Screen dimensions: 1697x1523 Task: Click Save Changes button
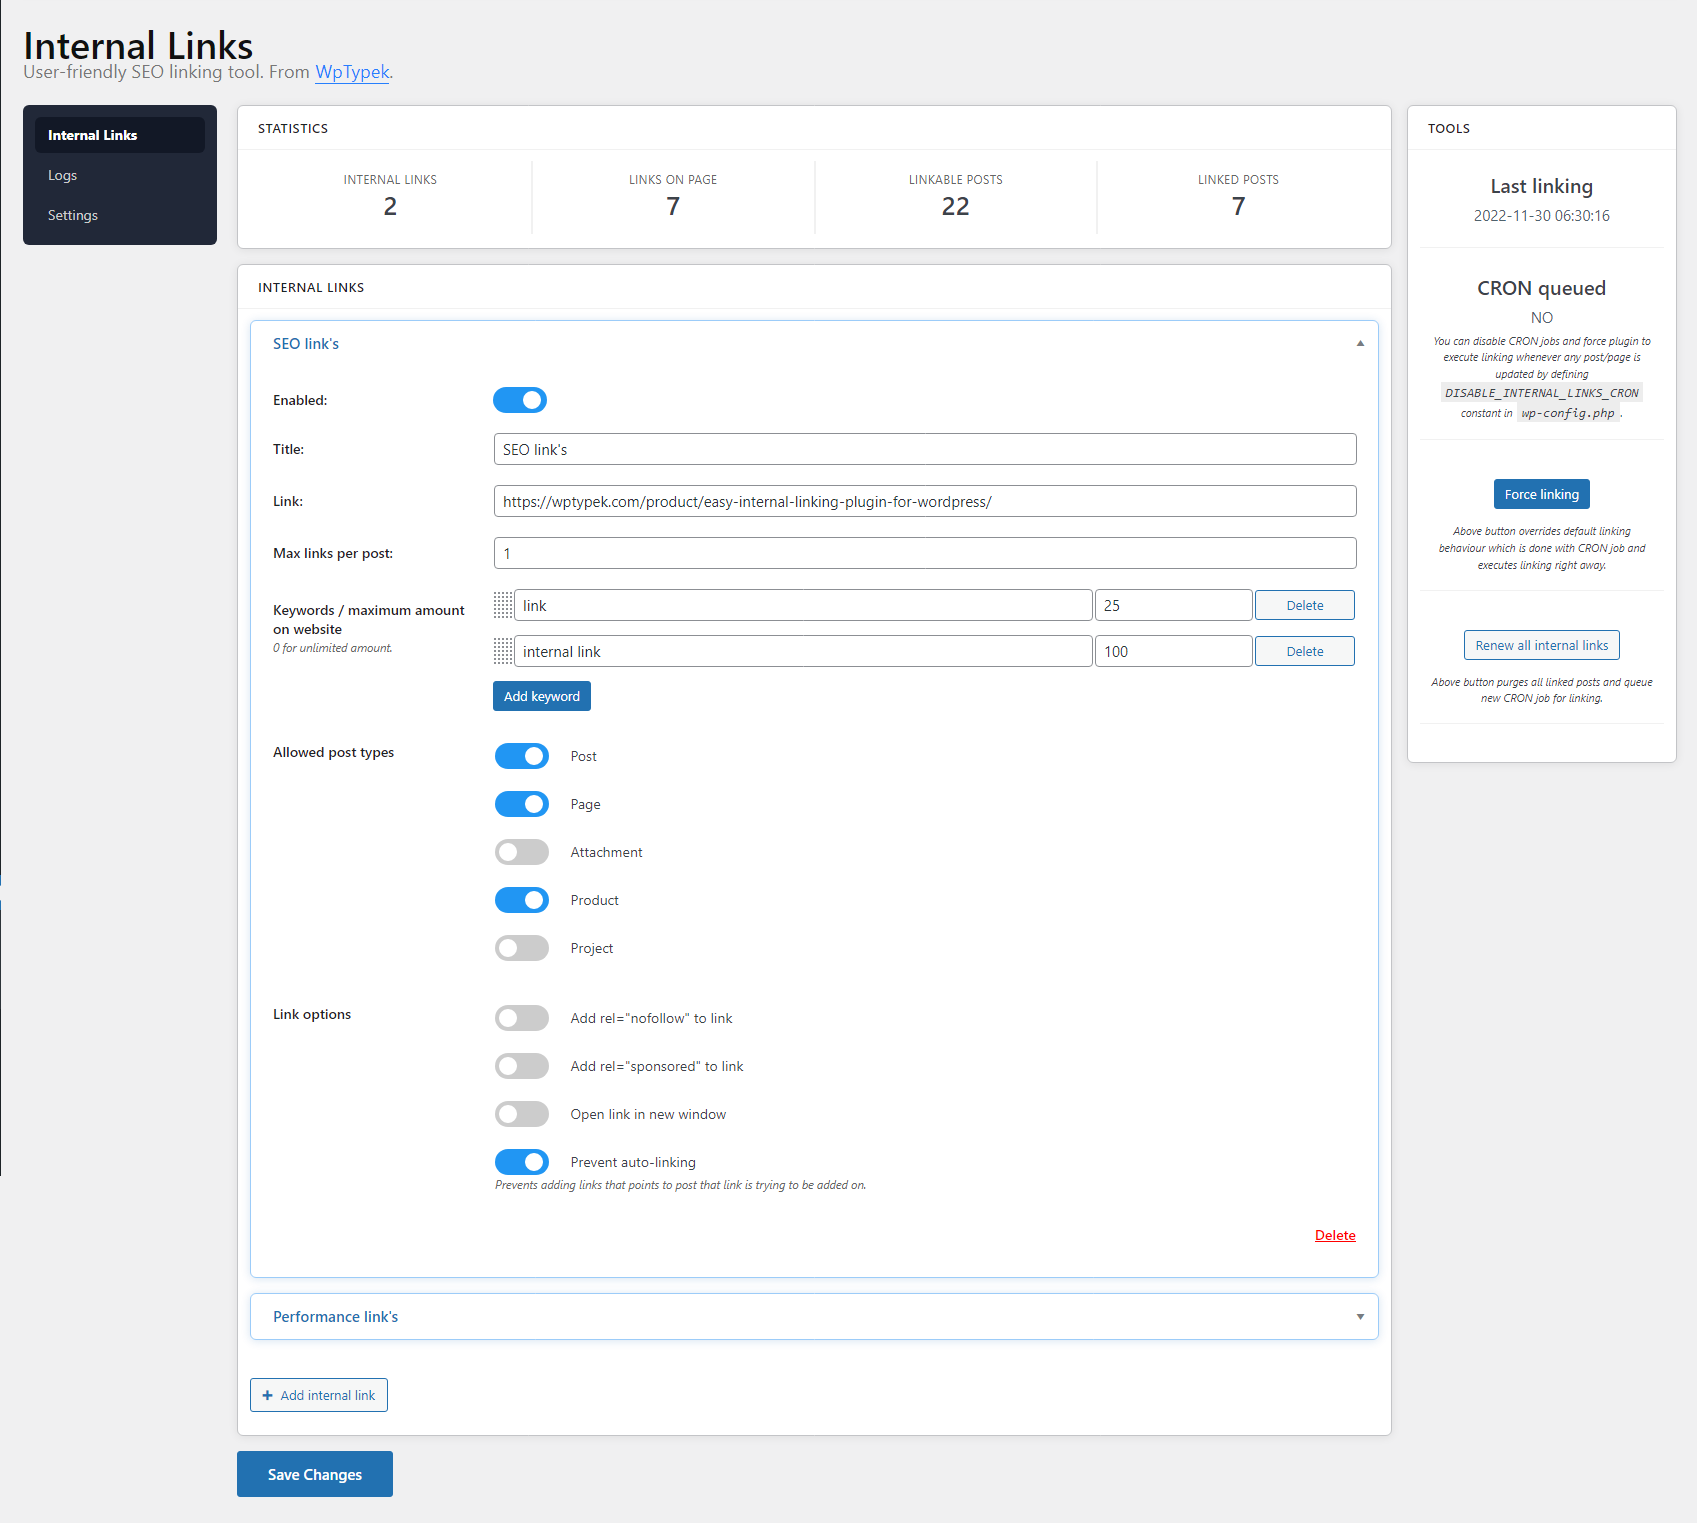point(315,1474)
